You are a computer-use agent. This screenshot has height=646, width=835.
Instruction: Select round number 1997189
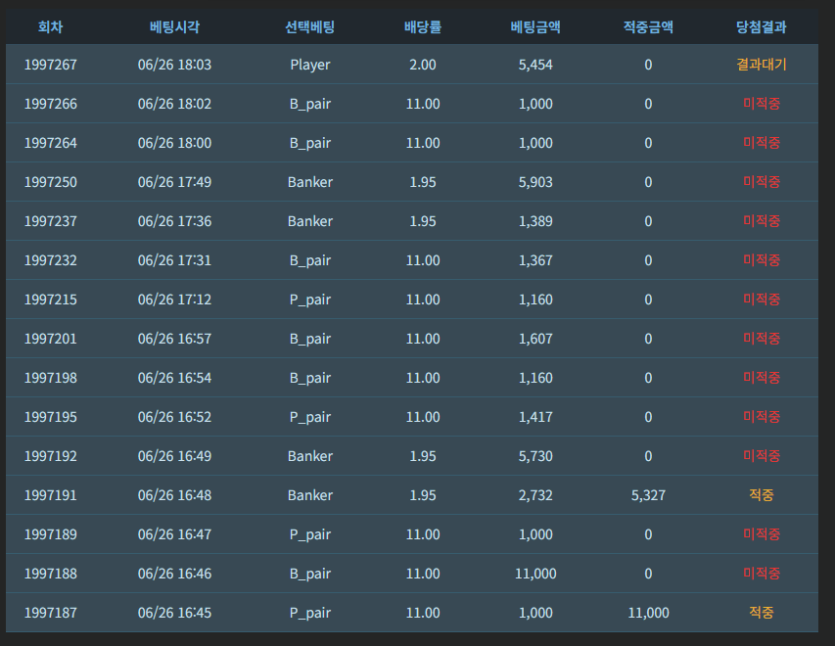click(51, 534)
